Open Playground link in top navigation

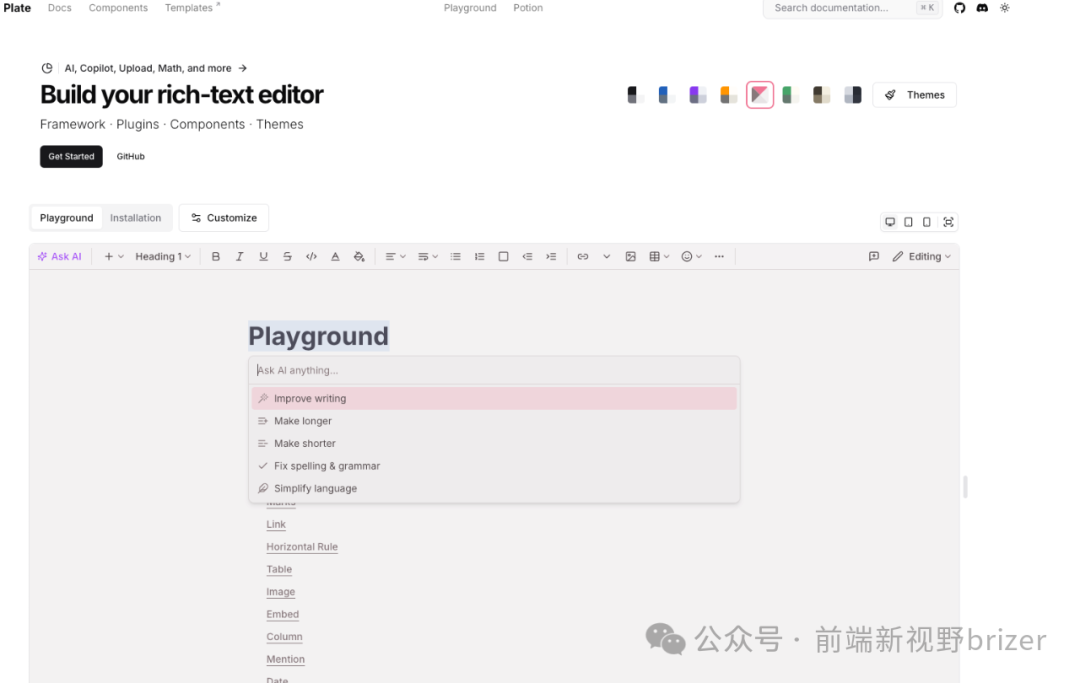[x=470, y=8]
